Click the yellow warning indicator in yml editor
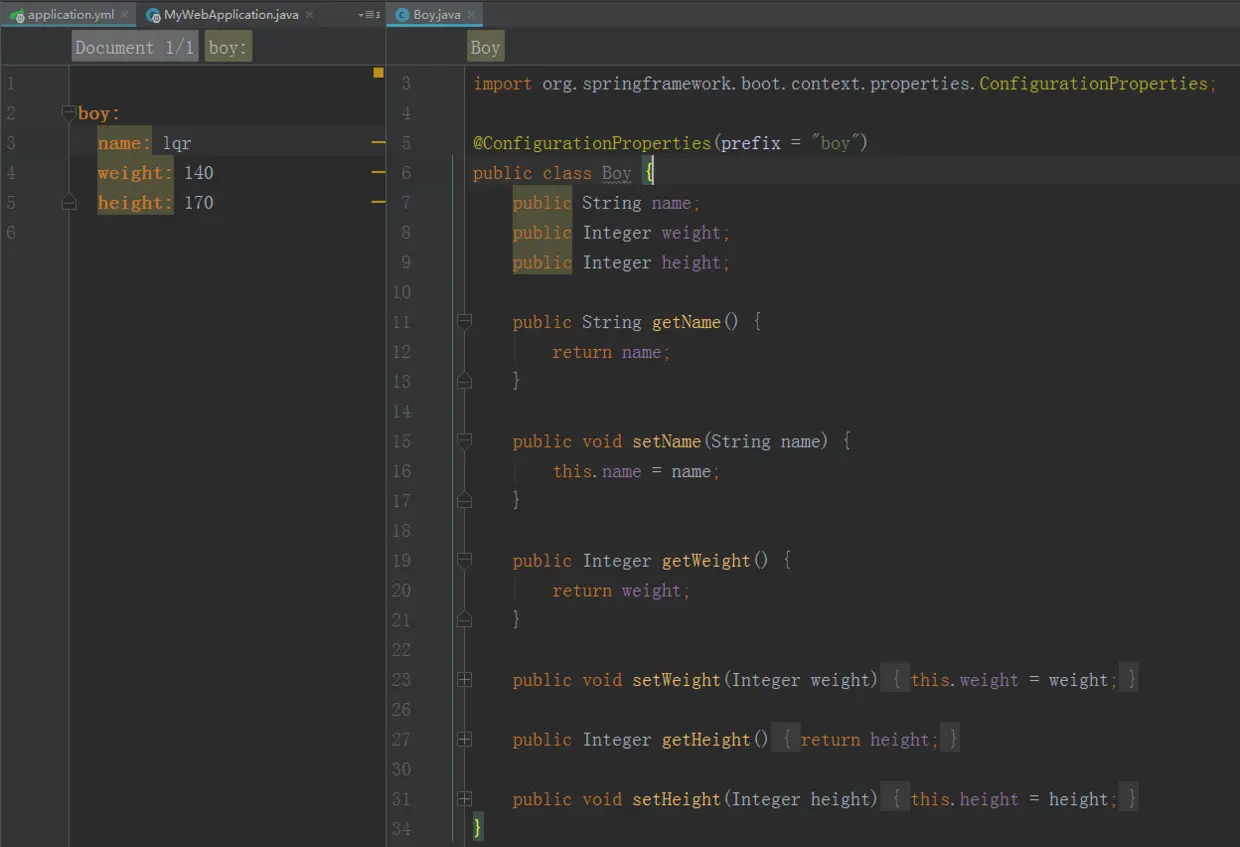 [378, 72]
